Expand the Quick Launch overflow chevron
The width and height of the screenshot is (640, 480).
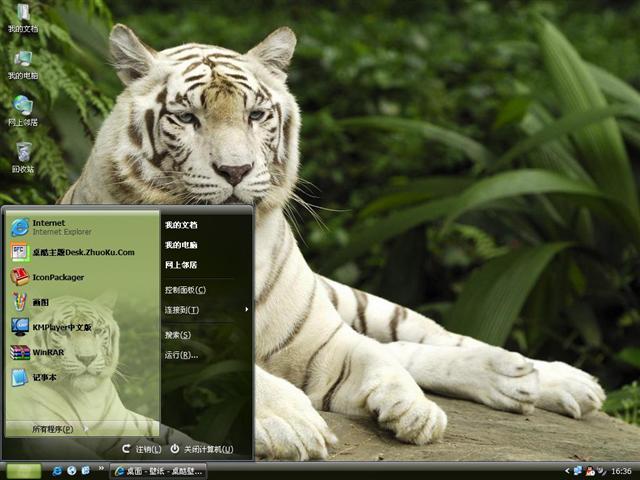coord(100,470)
